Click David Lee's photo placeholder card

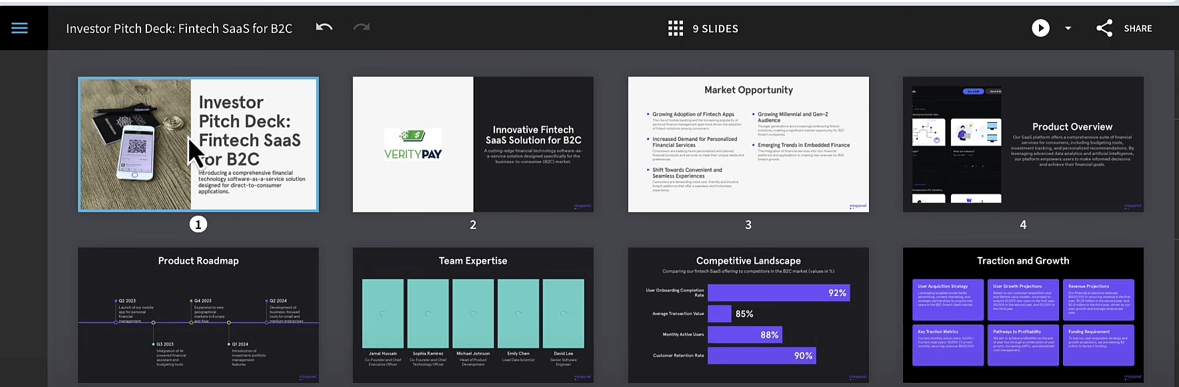point(563,313)
